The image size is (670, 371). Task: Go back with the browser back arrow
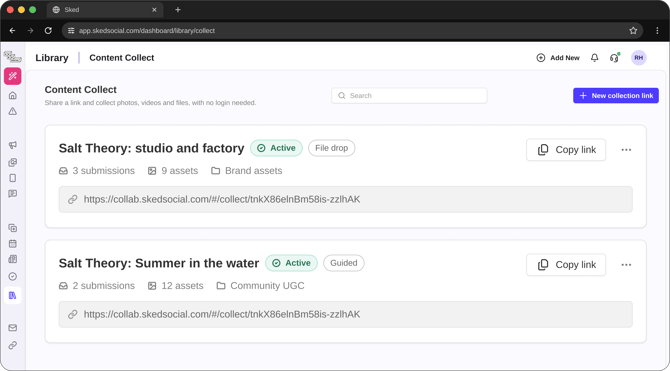click(x=12, y=30)
